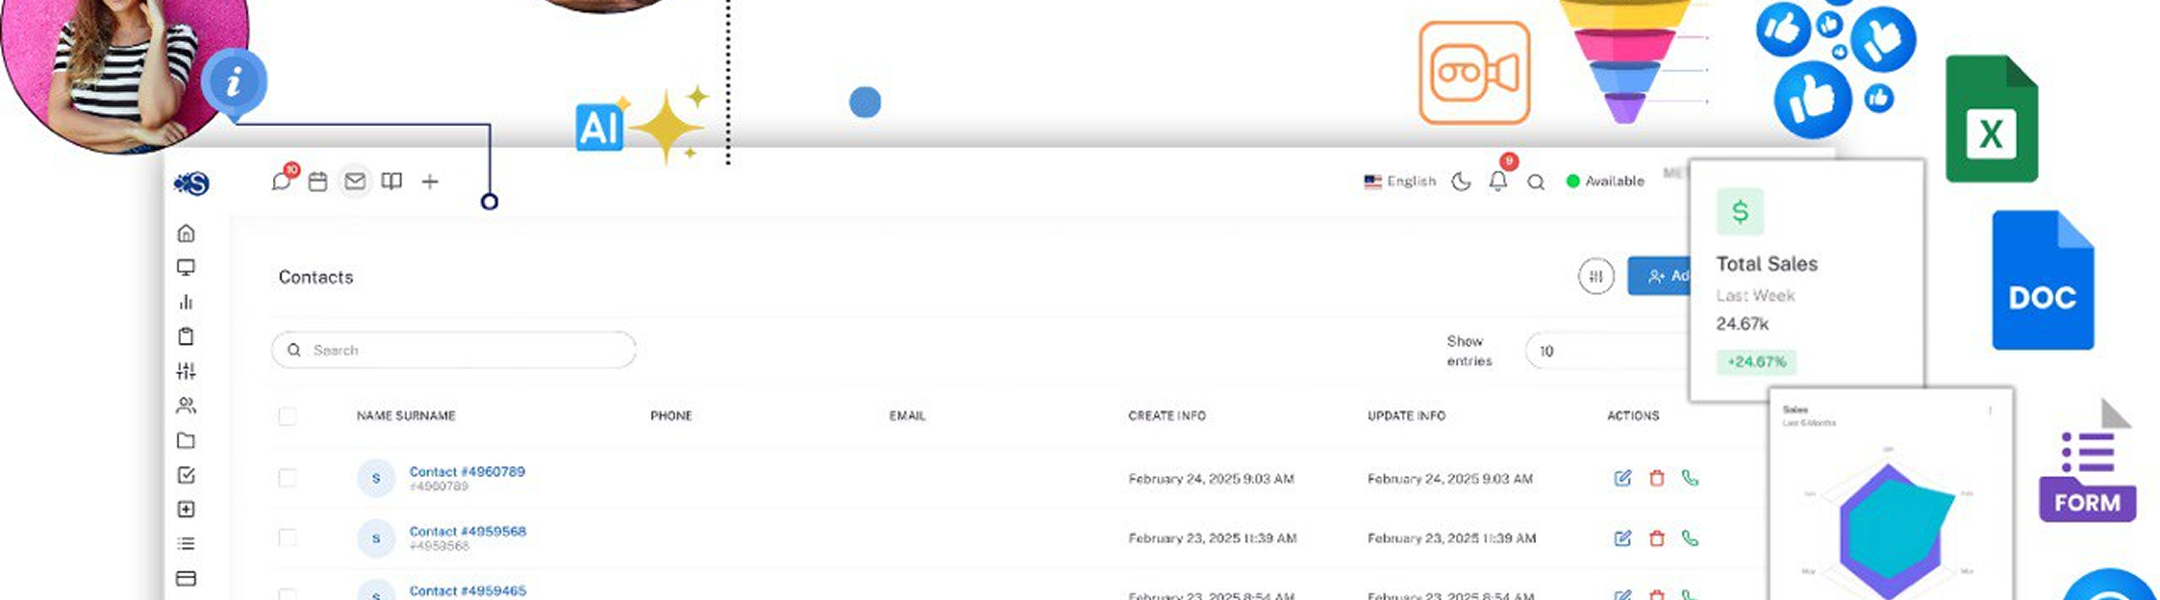Open Contact #4960789 link
Viewport: 2160px width, 600px height.
tap(467, 472)
